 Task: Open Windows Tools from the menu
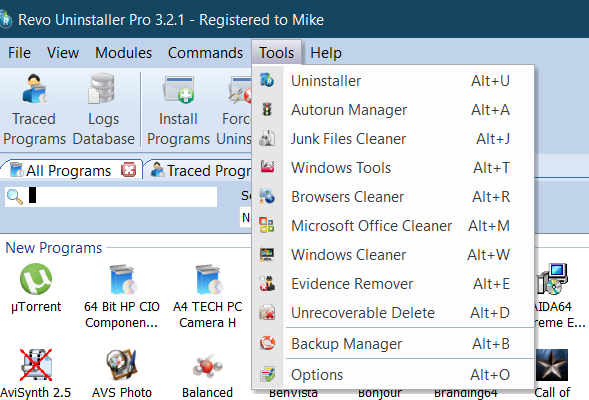[x=393, y=168]
